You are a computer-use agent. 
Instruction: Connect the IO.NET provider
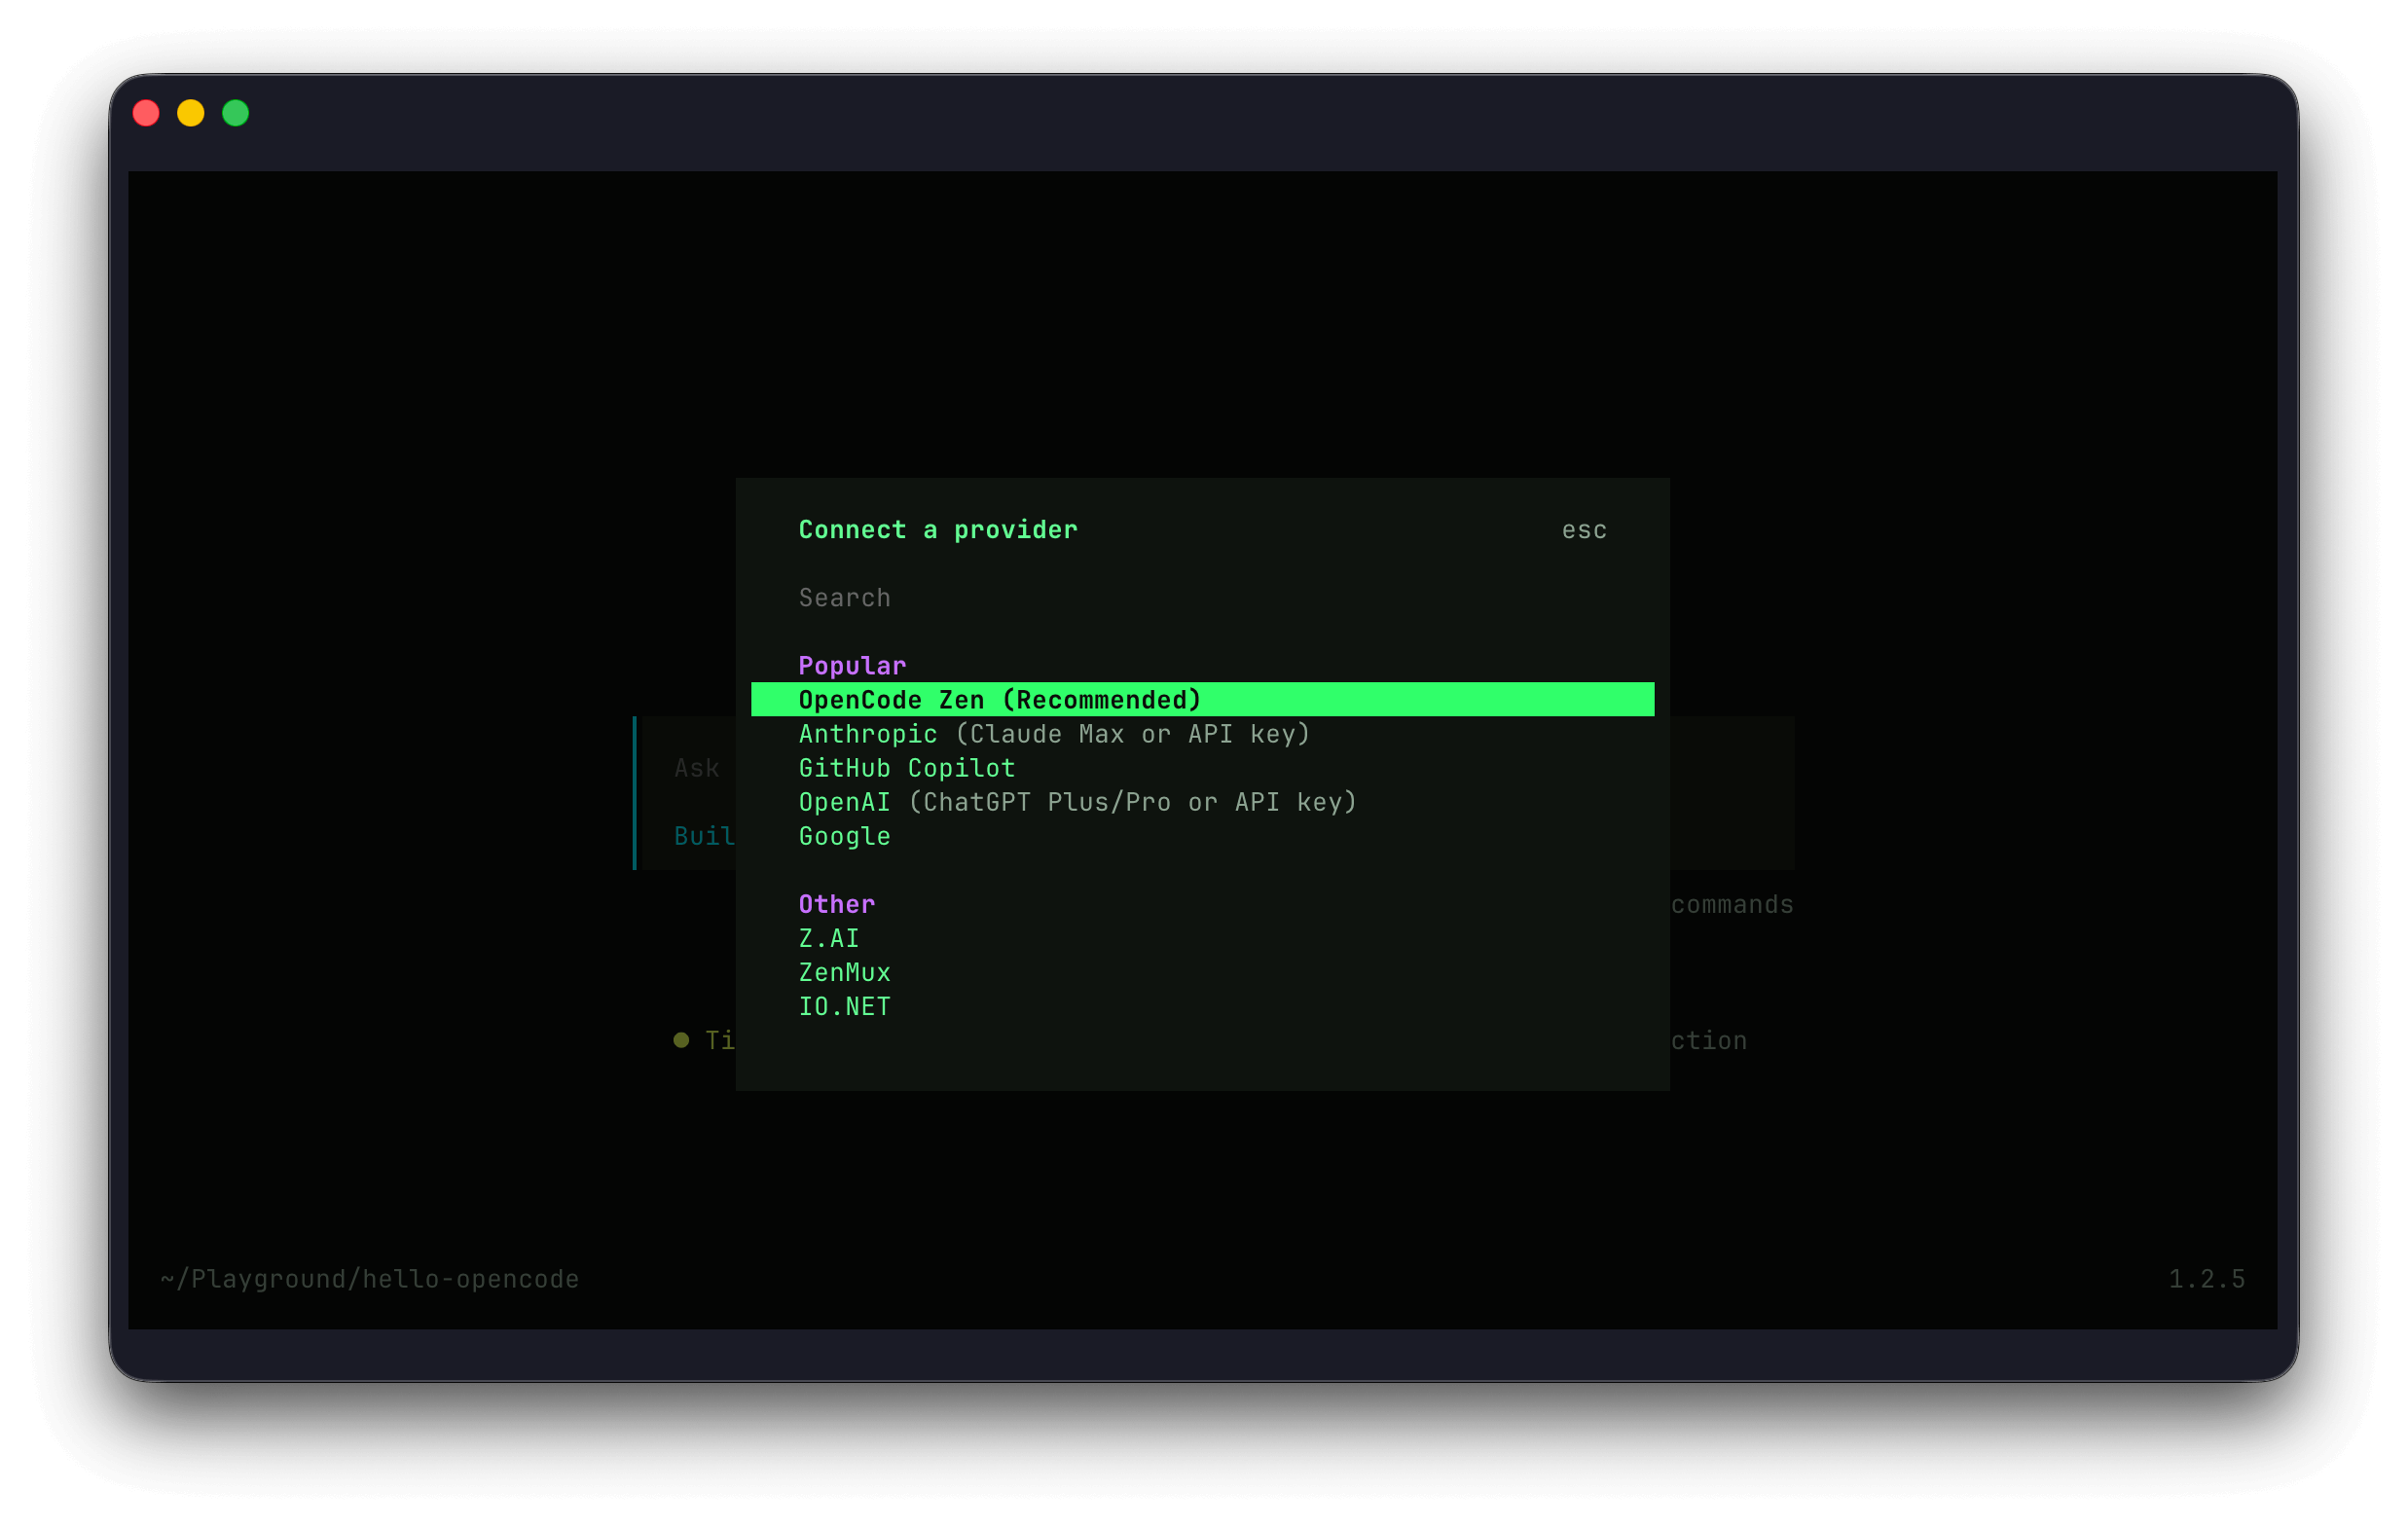click(x=845, y=1005)
